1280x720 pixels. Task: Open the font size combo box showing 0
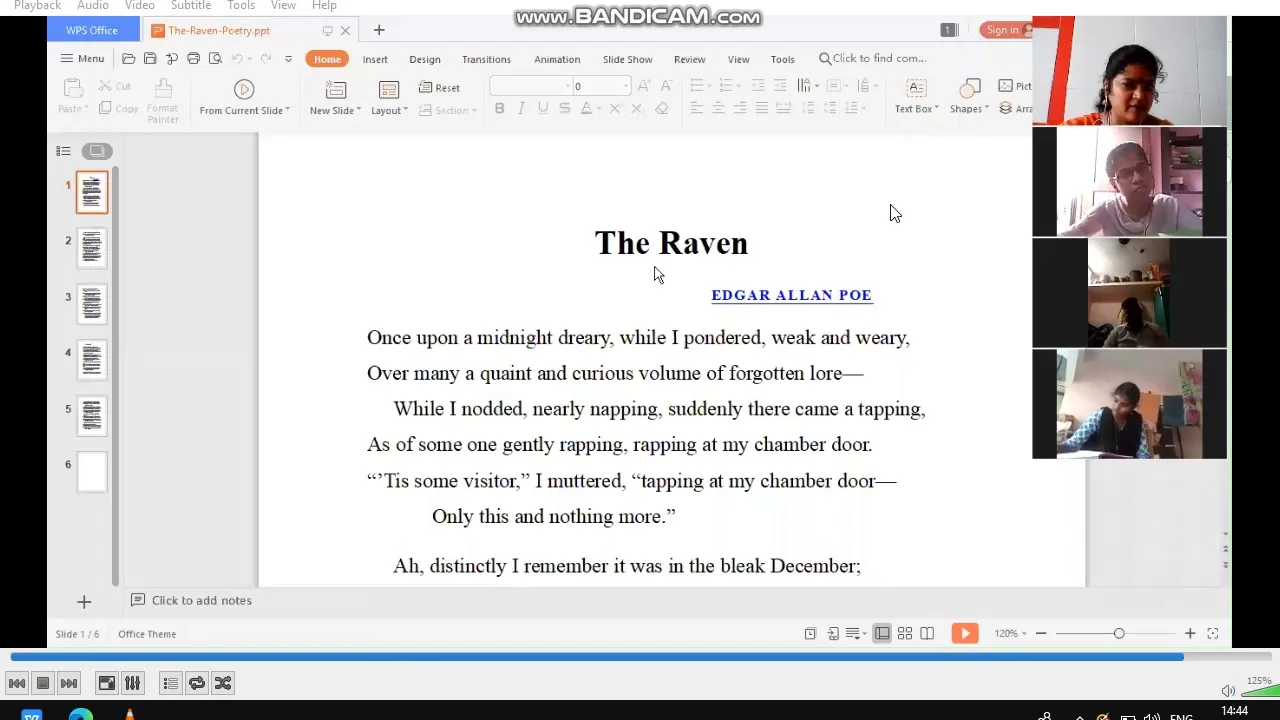[602, 86]
